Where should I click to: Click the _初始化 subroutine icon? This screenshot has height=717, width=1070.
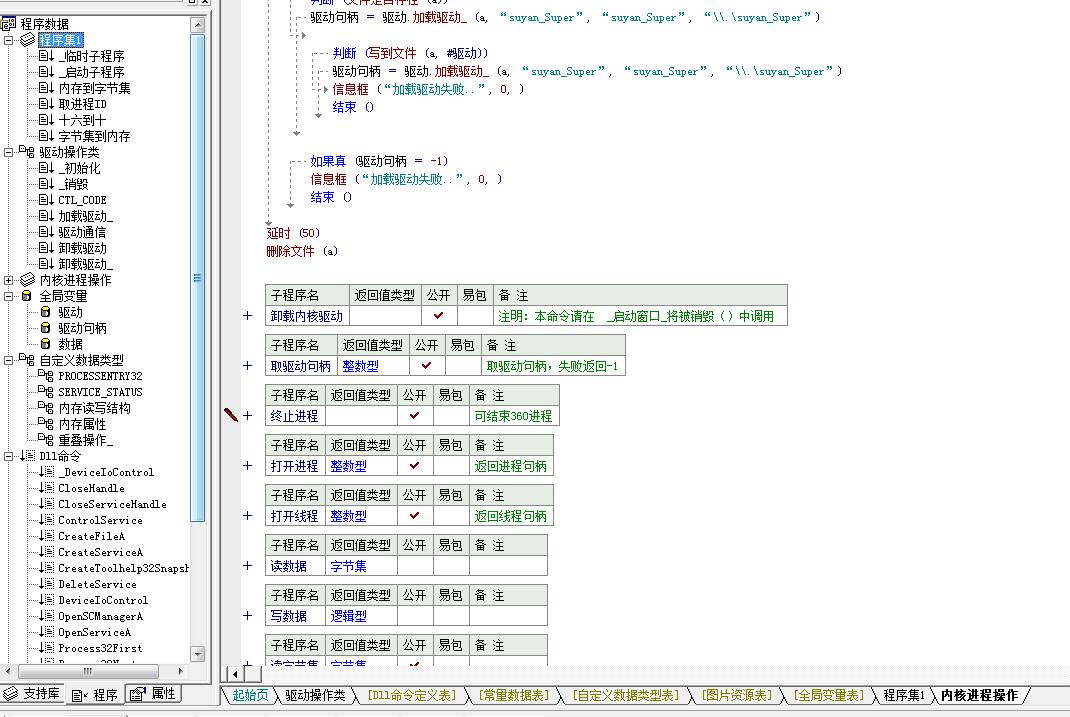click(x=46, y=168)
